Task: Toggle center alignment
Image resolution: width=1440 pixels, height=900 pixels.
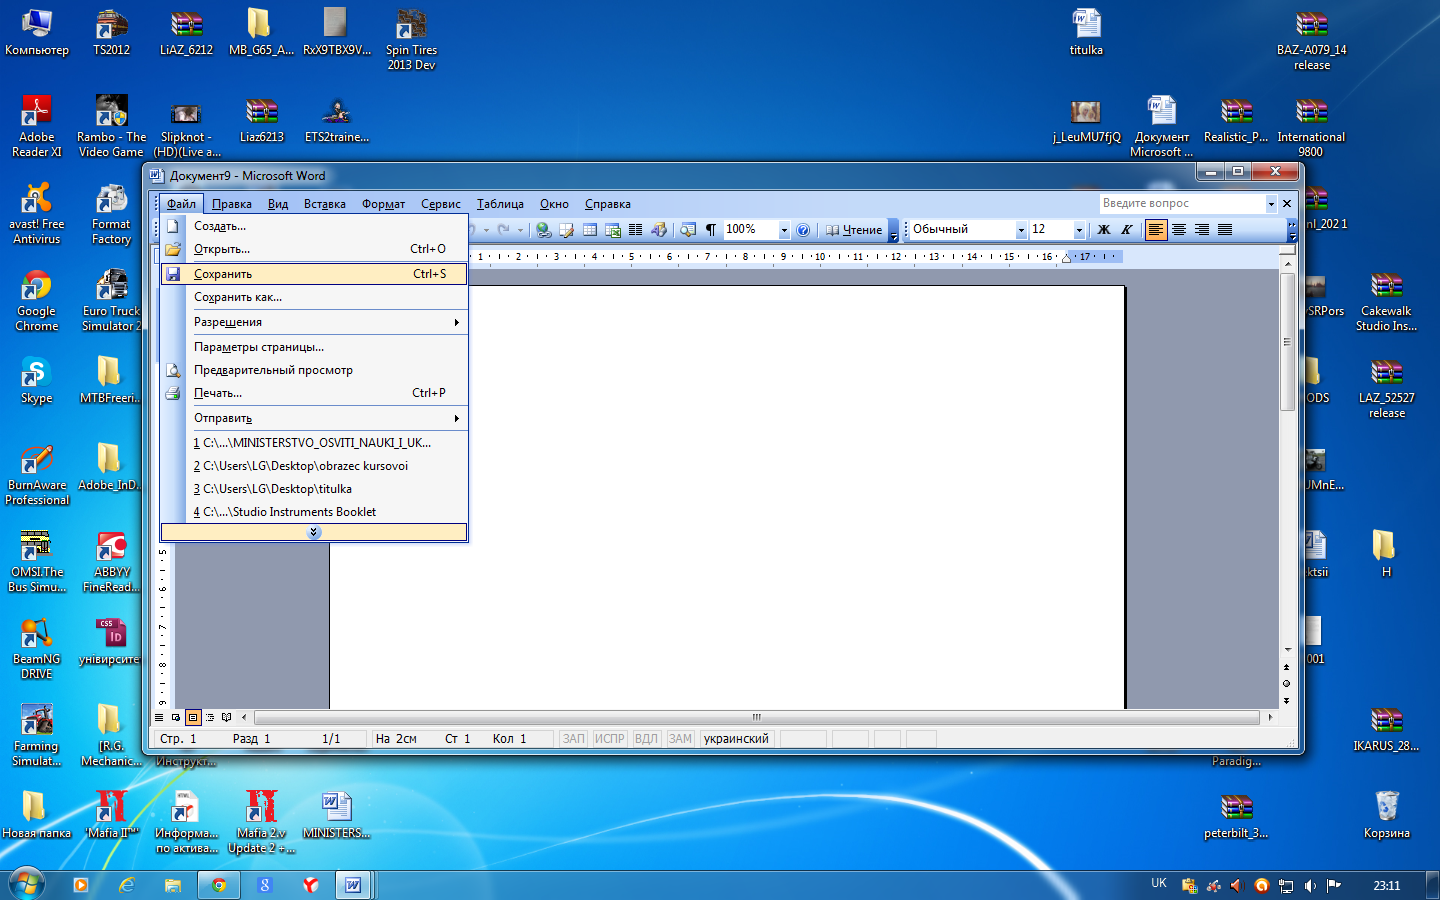Action: 1179,230
